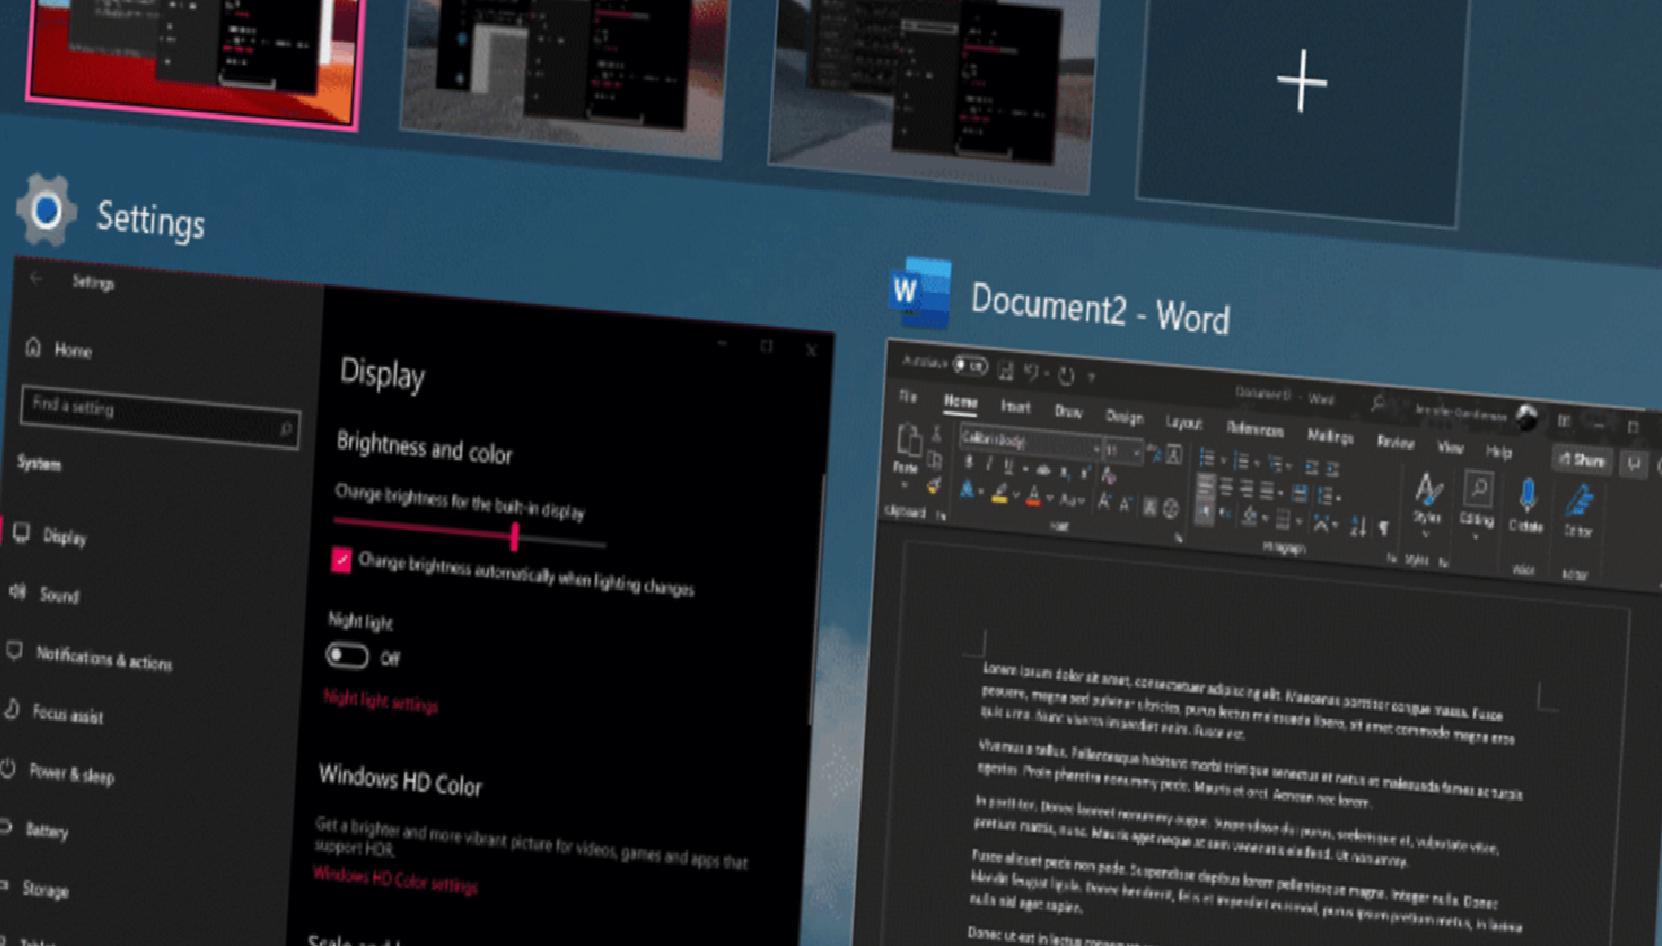Add a new virtual desktop
The image size is (1662, 946).
pos(1302,81)
